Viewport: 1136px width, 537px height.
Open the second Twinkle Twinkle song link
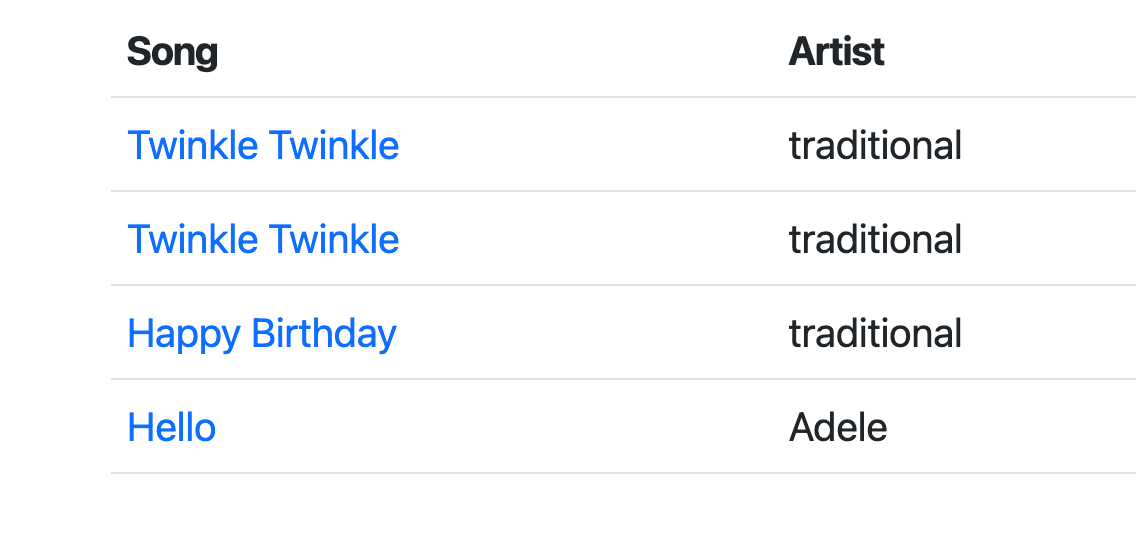point(263,240)
